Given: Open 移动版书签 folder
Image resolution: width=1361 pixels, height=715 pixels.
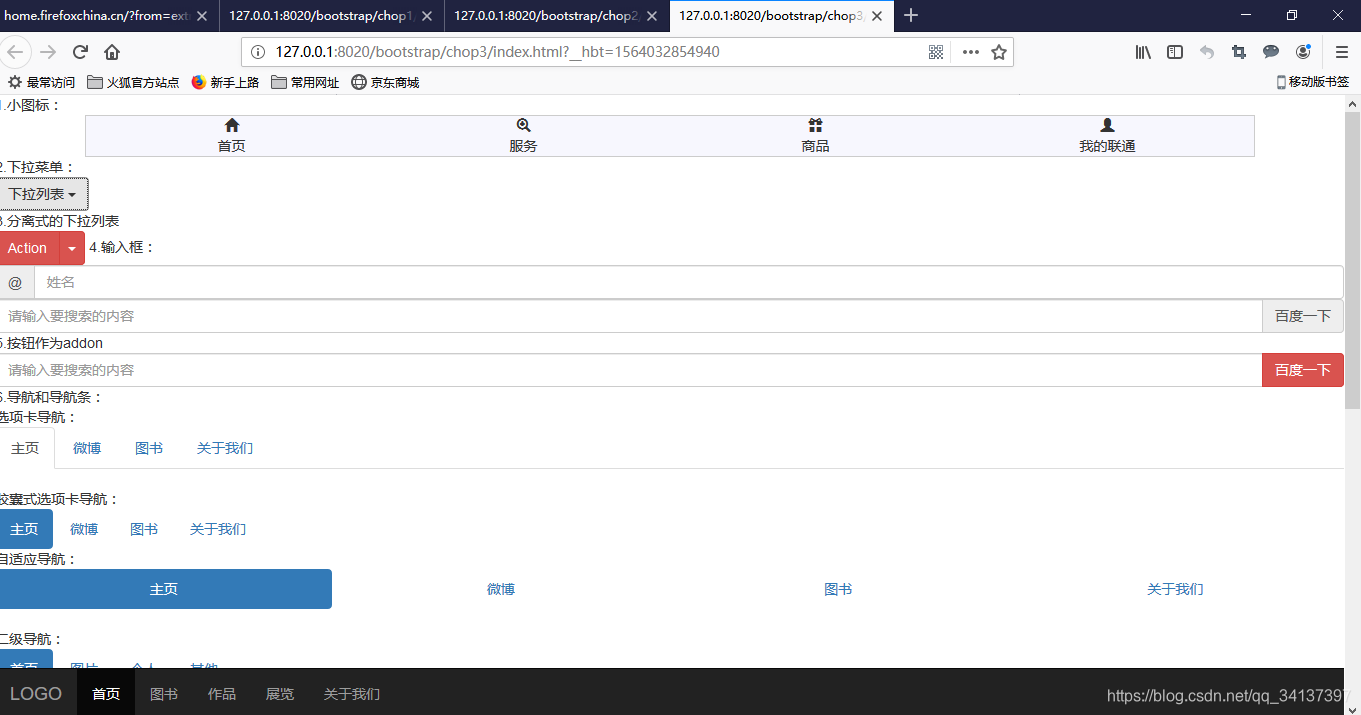Looking at the screenshot, I should [1313, 82].
